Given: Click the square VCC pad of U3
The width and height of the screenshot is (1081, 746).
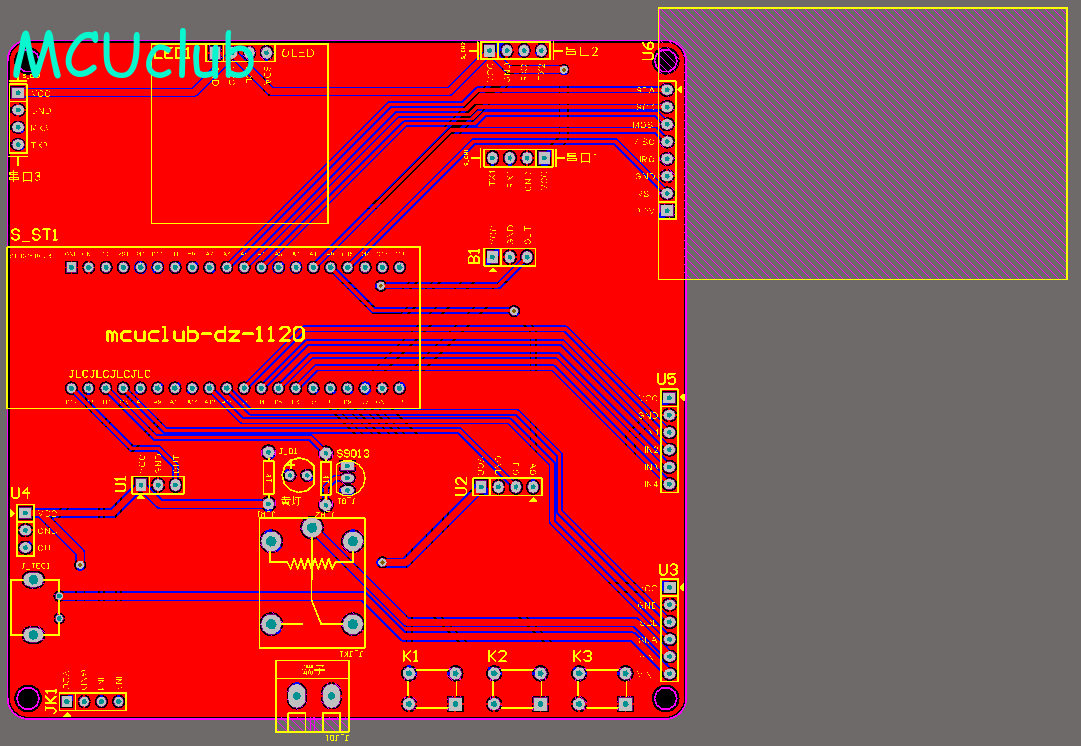Looking at the screenshot, I should tap(669, 587).
